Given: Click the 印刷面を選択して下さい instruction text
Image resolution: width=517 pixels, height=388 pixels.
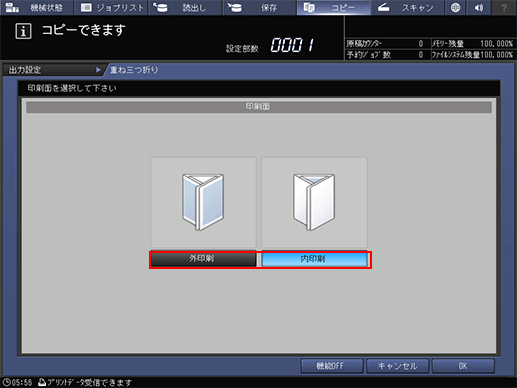Looking at the screenshot, I should point(72,88).
